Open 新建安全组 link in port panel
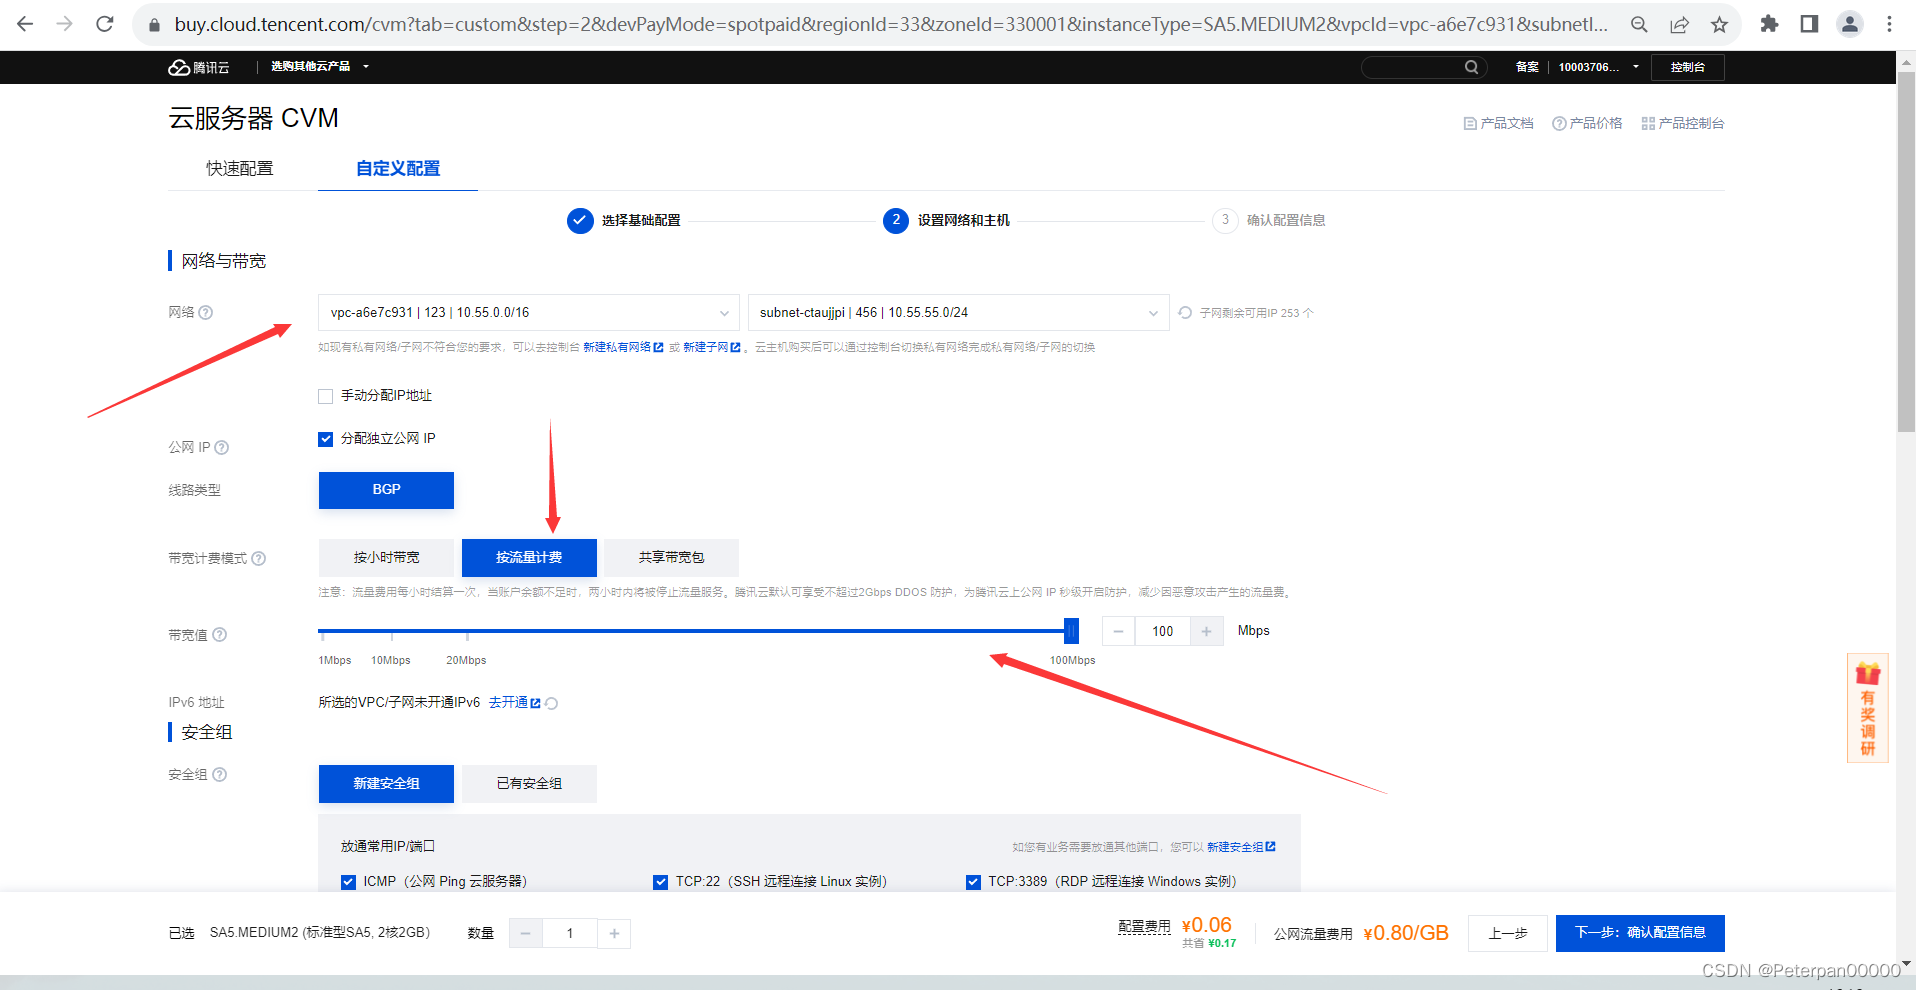The image size is (1916, 990). click(x=1241, y=847)
